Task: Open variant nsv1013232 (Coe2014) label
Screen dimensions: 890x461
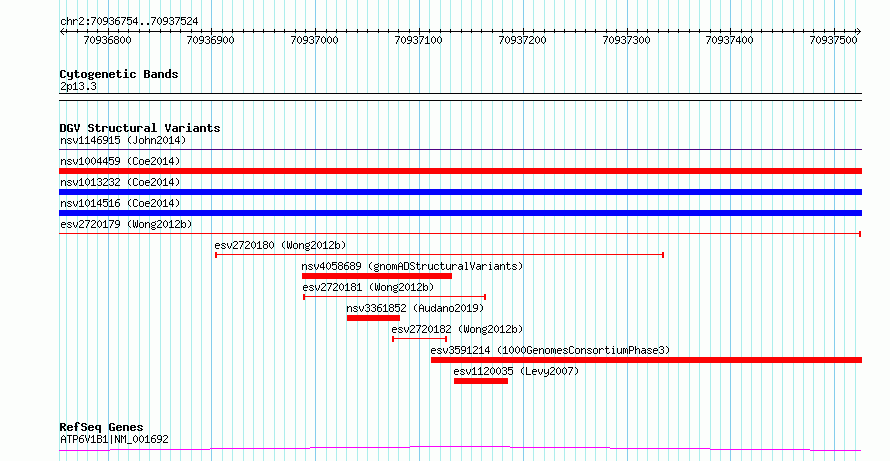Action: point(120,182)
